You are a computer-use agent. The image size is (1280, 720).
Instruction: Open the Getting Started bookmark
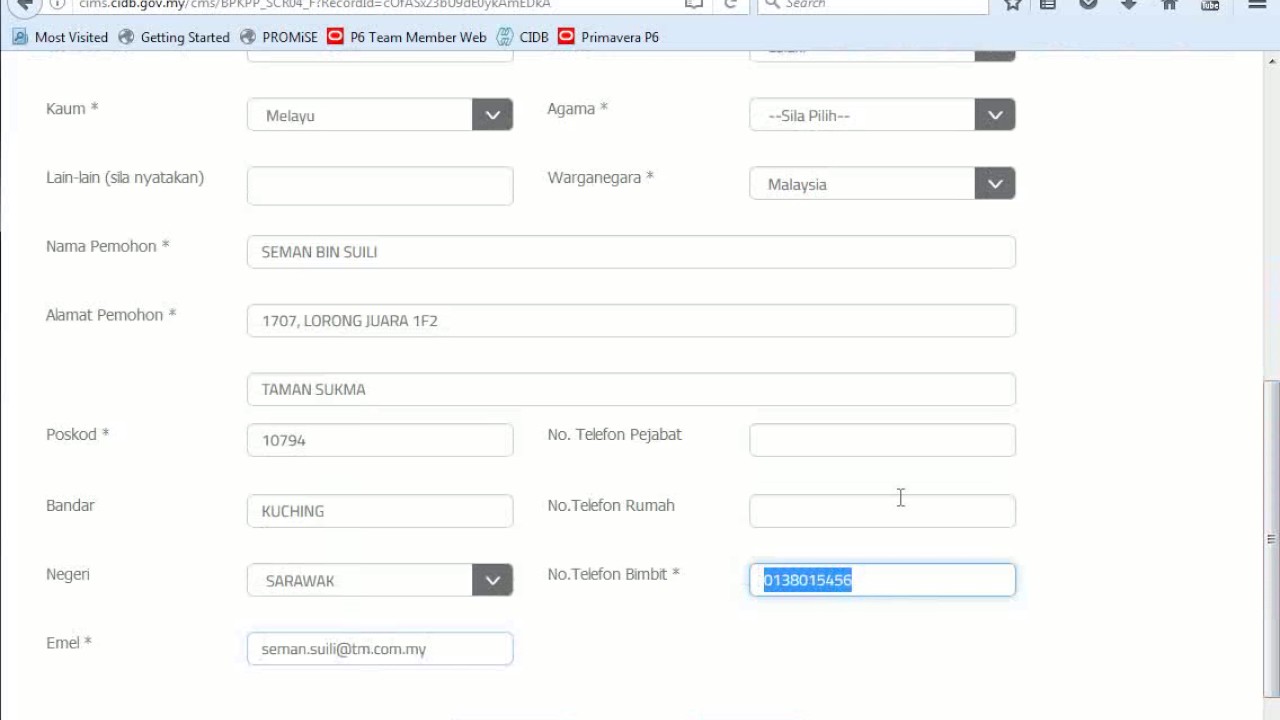click(x=174, y=37)
